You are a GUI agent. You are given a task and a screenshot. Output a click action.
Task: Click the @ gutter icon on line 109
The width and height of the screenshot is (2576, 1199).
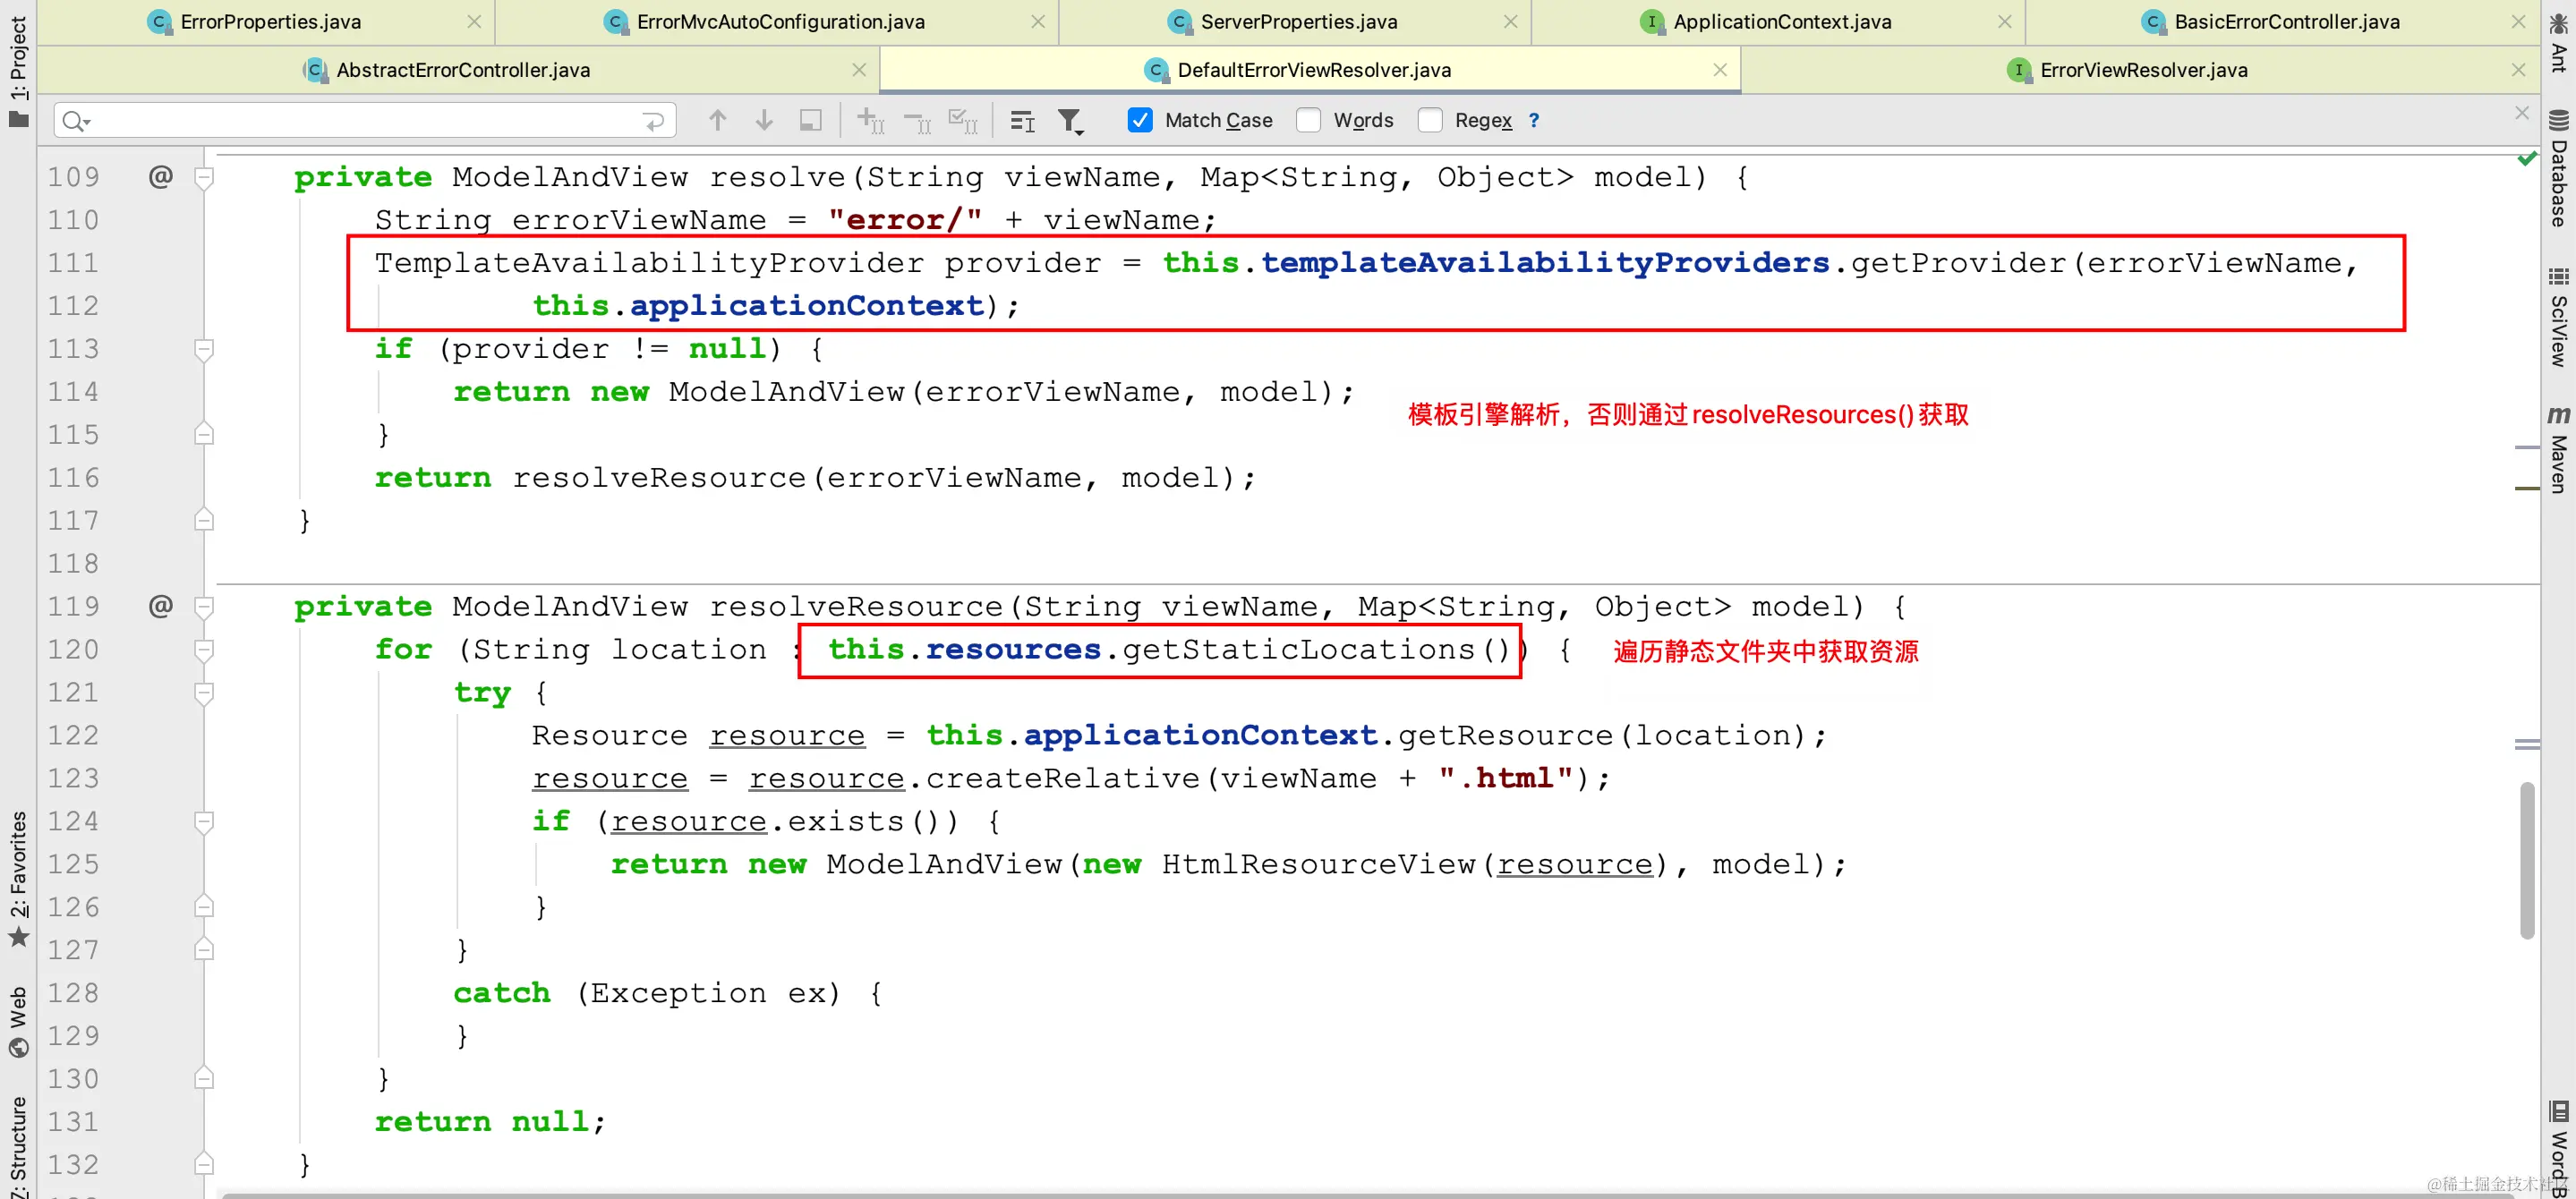tap(160, 177)
